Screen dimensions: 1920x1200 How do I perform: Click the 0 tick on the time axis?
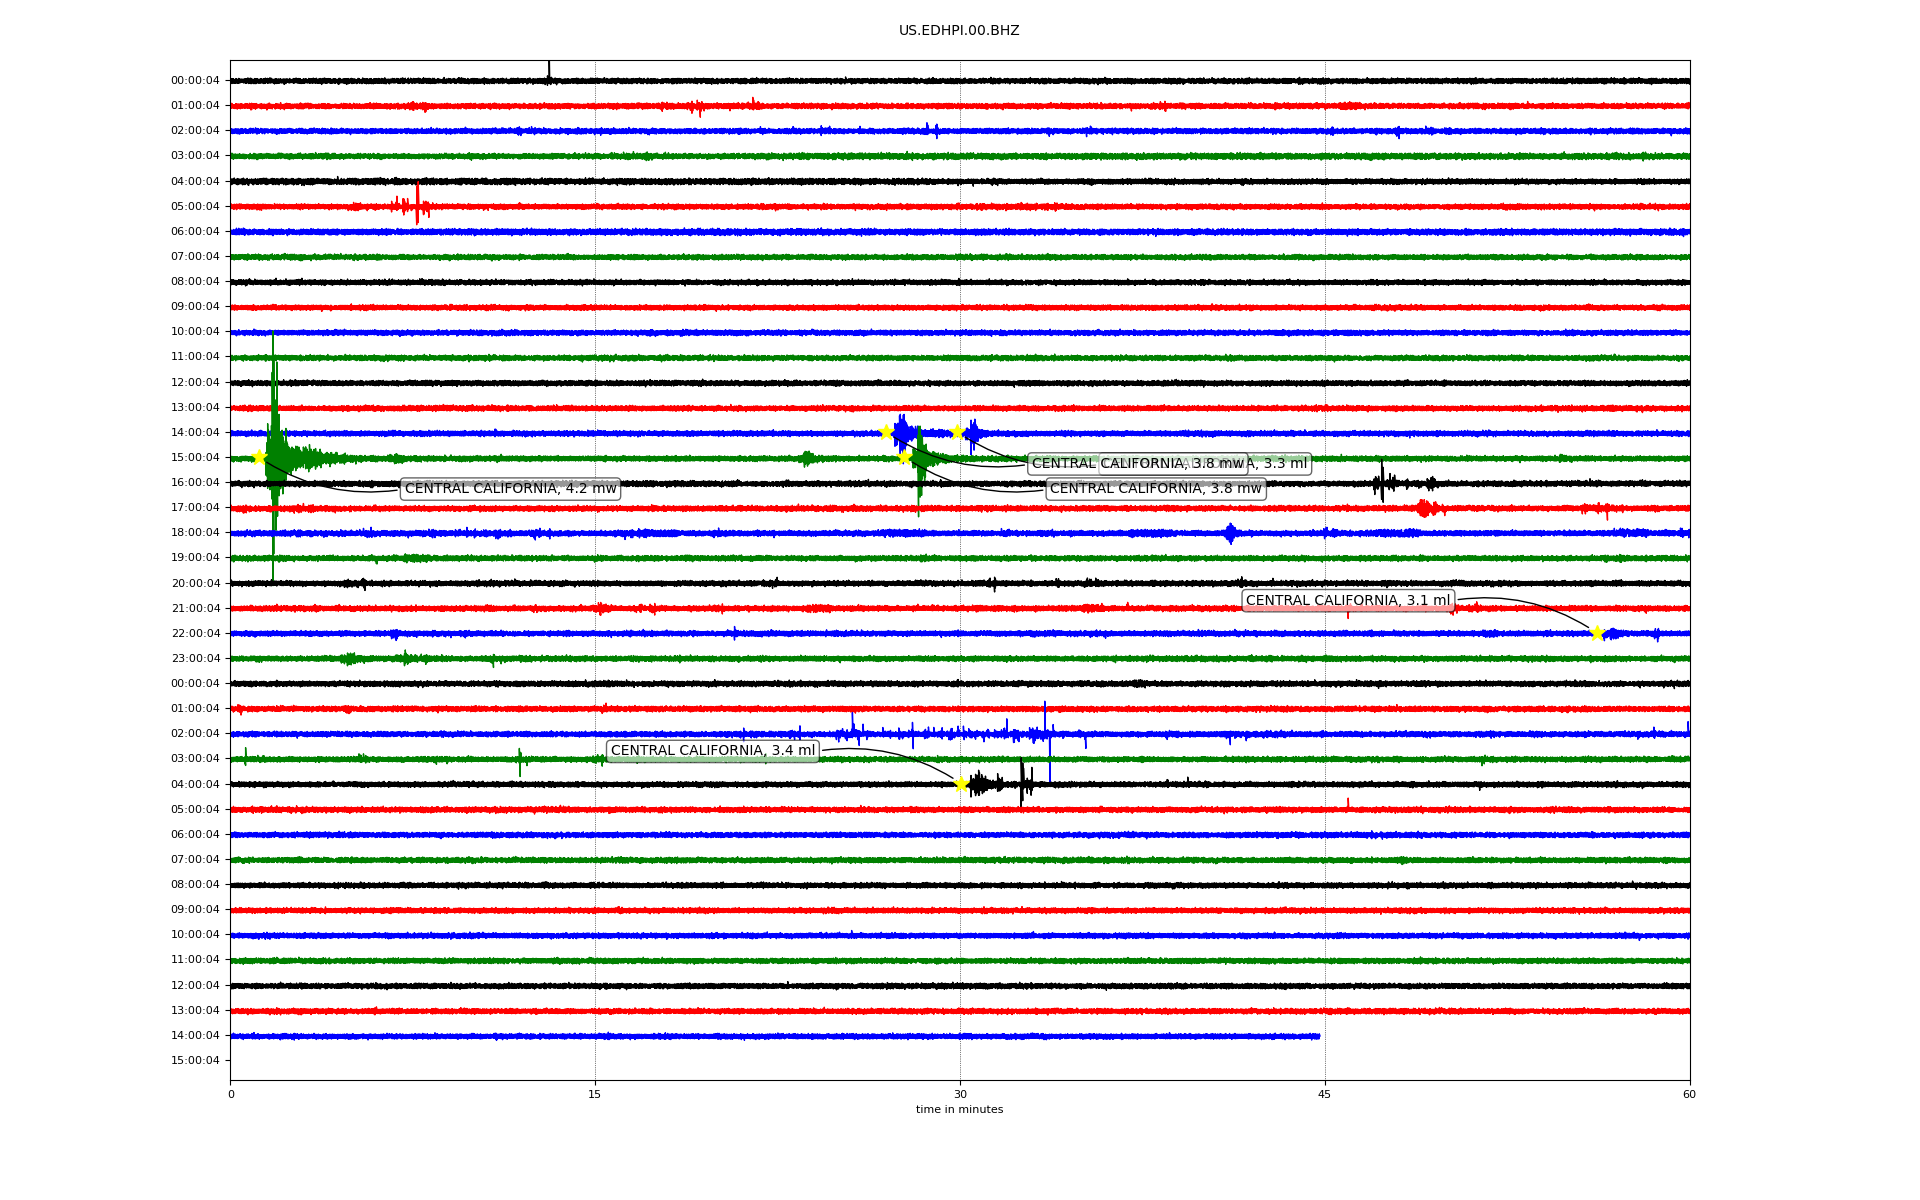pos(231,1094)
